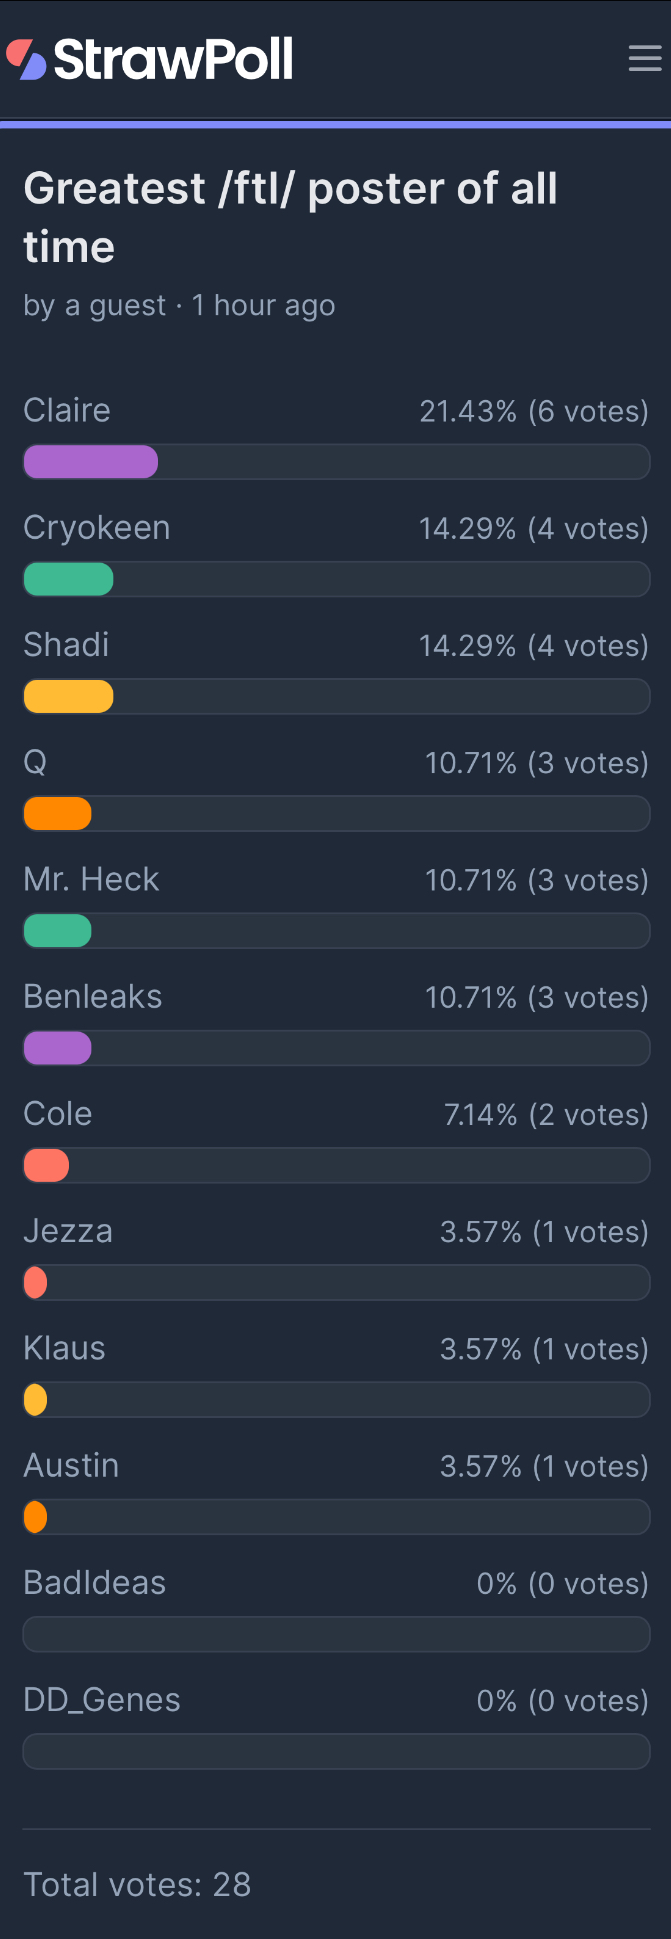
Task: Click the '1 hour ago' timestamp
Action: (x=263, y=305)
